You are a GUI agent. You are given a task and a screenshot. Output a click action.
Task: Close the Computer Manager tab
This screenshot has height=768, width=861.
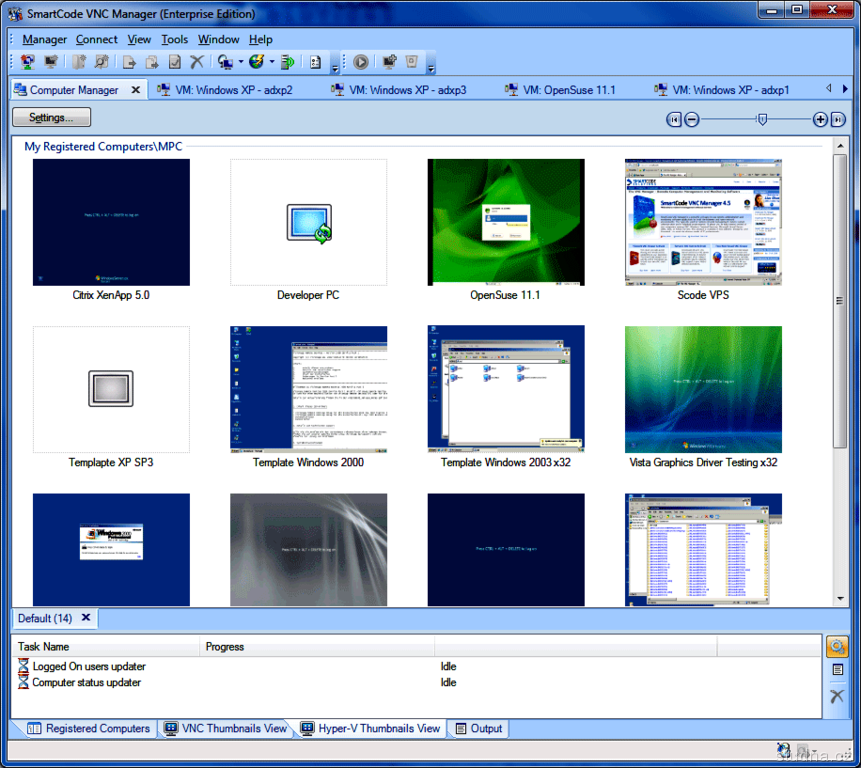(135, 89)
